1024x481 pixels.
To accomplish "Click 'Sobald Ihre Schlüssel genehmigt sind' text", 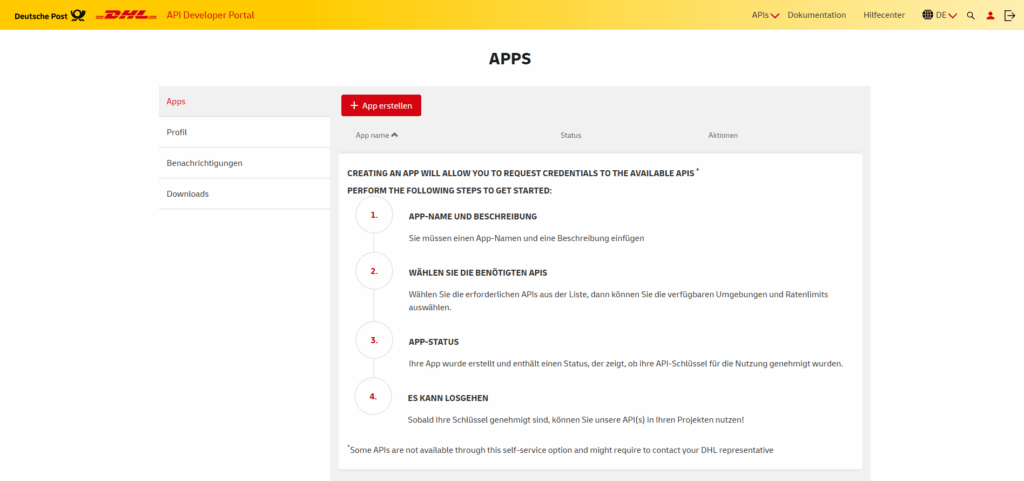I will click(x=576, y=420).
